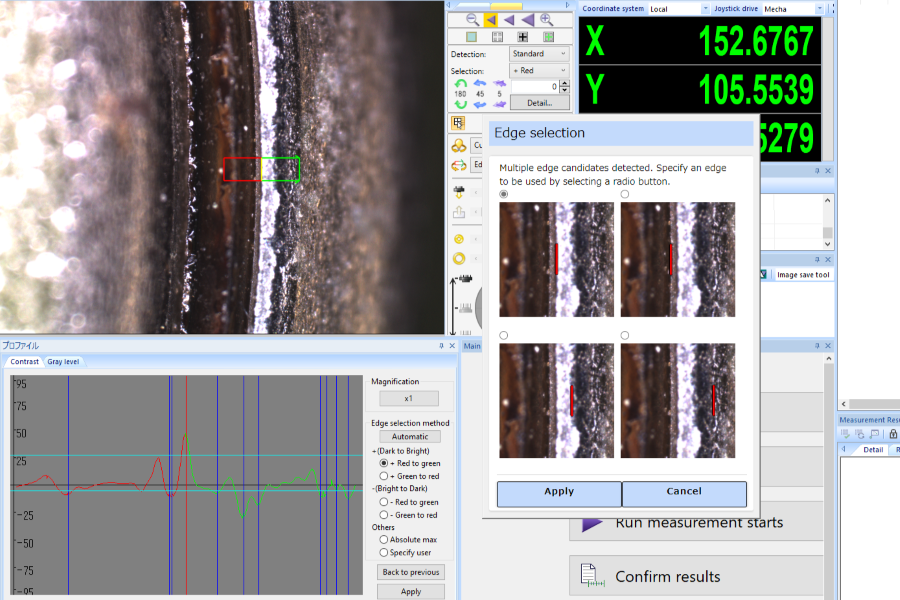The width and height of the screenshot is (900, 600).
Task: Click the three yellow circles icon
Action: pyautogui.click(x=459, y=145)
